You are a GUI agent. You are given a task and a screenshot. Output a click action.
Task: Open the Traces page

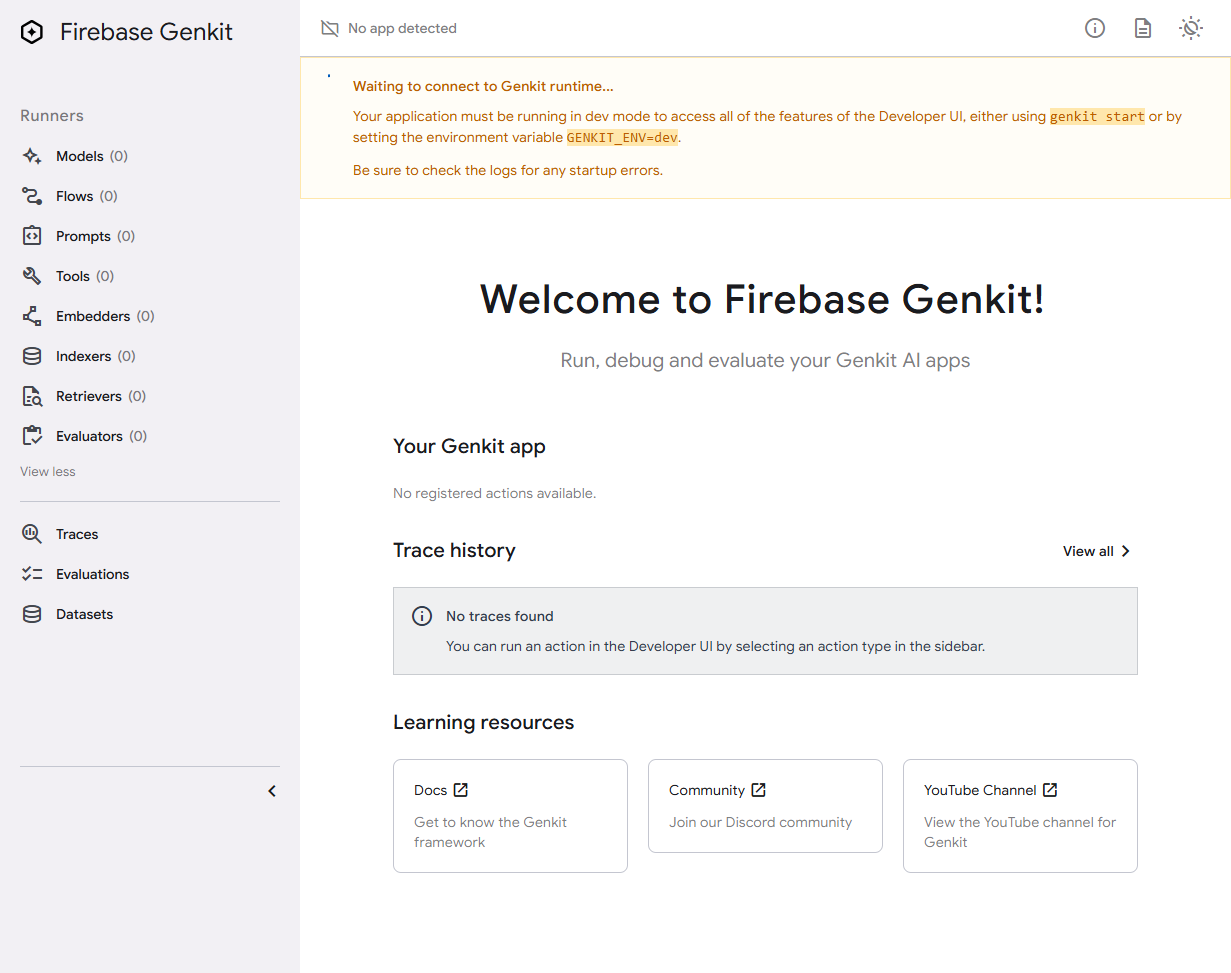(77, 534)
